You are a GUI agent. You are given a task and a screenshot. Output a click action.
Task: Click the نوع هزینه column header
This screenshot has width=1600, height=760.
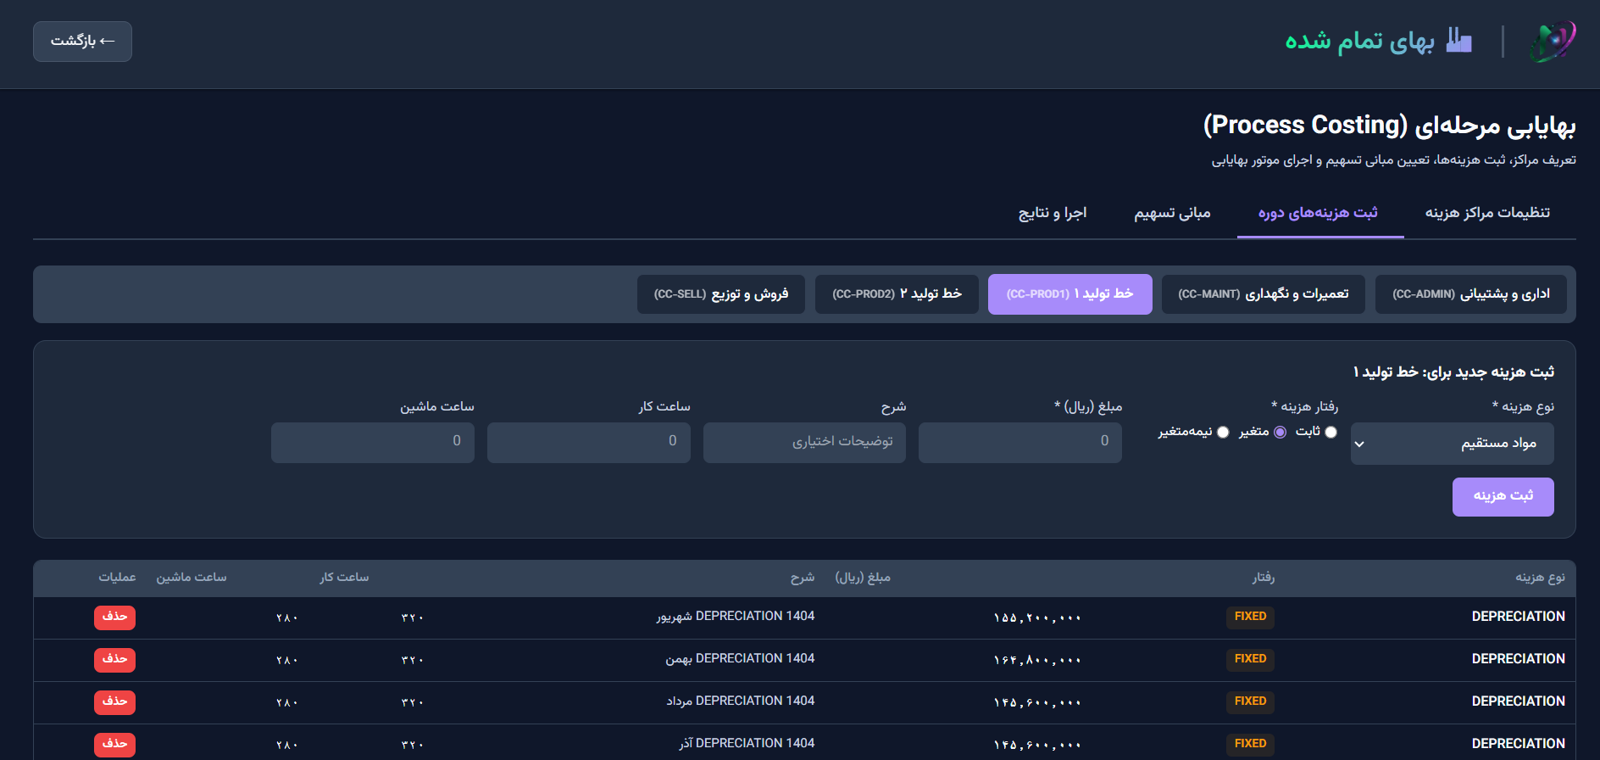pyautogui.click(x=1540, y=578)
